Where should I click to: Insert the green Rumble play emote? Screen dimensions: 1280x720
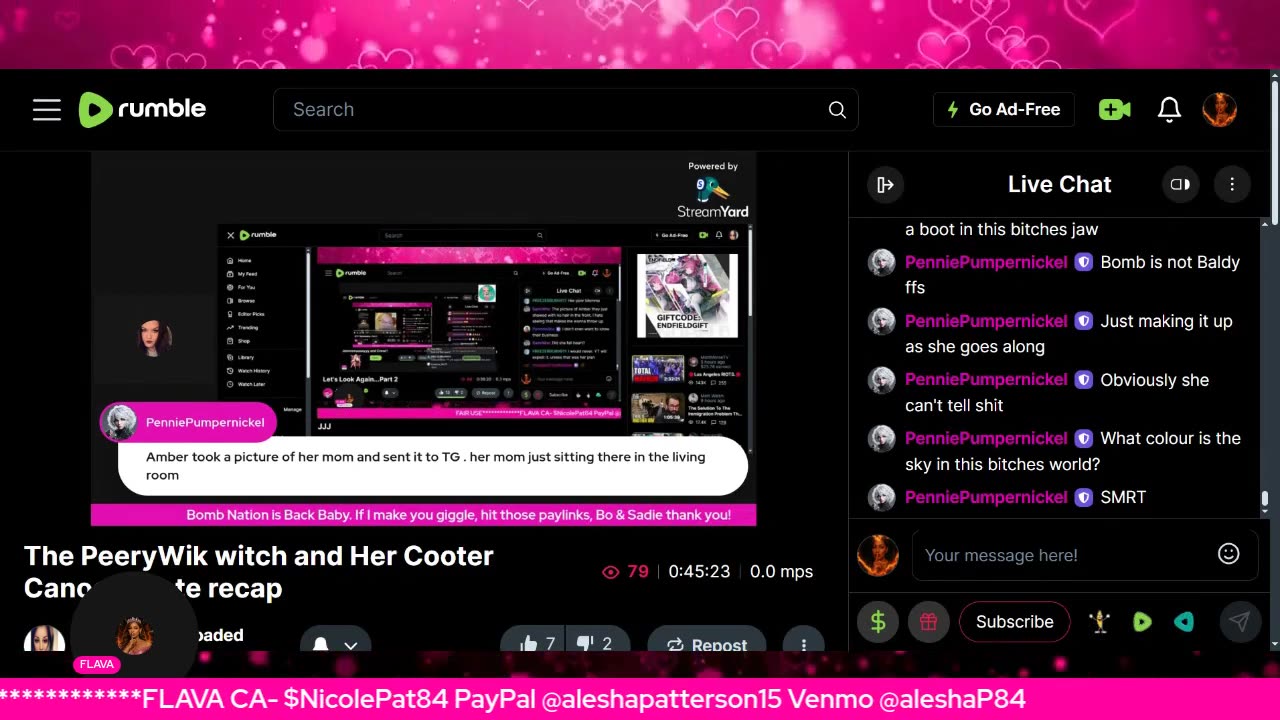[1142, 622]
